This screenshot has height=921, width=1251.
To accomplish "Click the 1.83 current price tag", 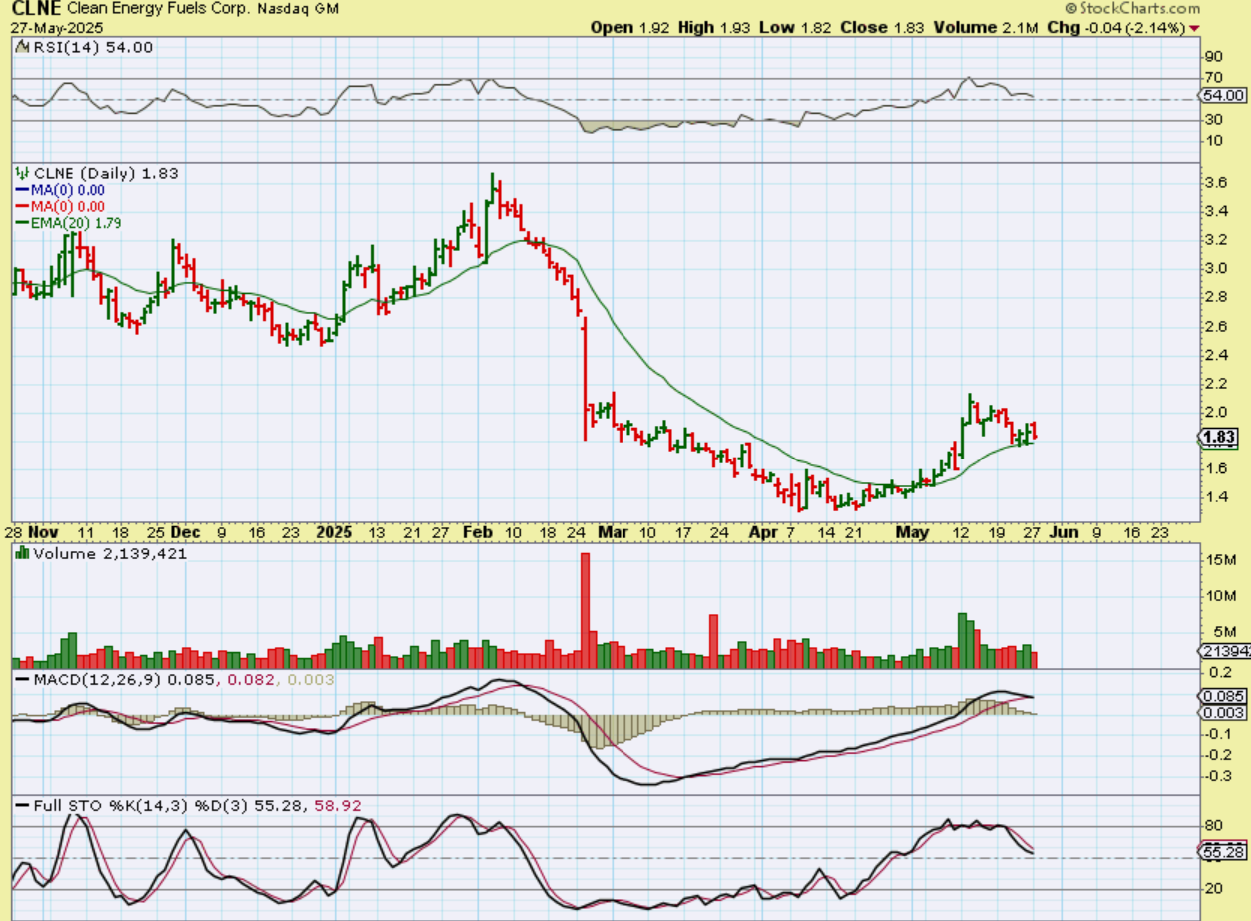I will [1222, 437].
